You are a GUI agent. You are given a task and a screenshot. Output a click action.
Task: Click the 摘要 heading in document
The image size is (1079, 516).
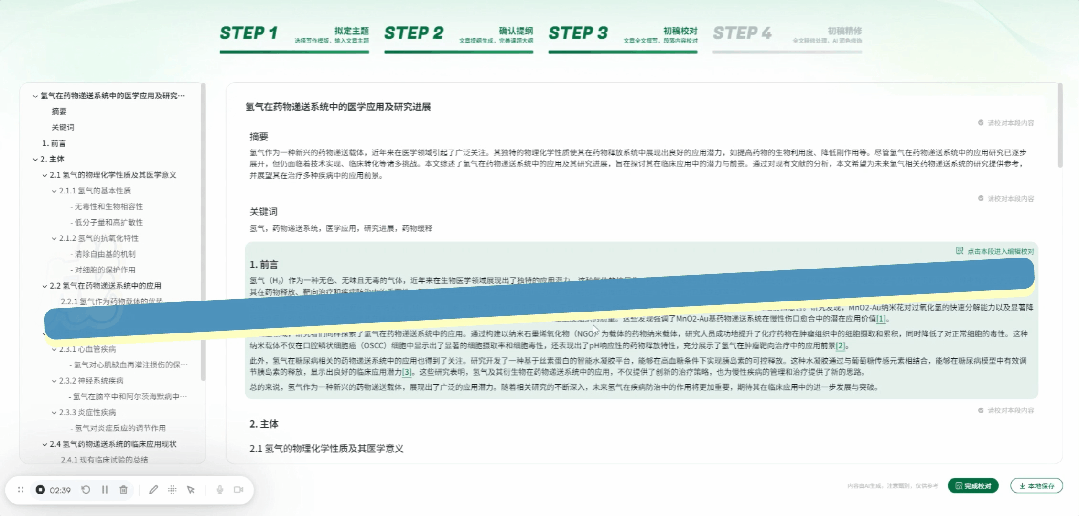pyautogui.click(x=259, y=136)
